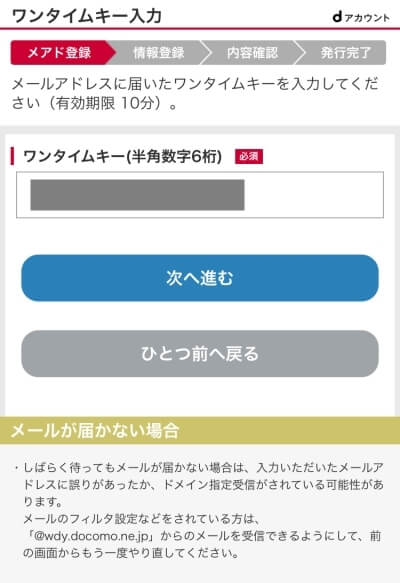This screenshot has width=400, height=583.
Task: Select the 発行完了 step
Action: [x=346, y=52]
